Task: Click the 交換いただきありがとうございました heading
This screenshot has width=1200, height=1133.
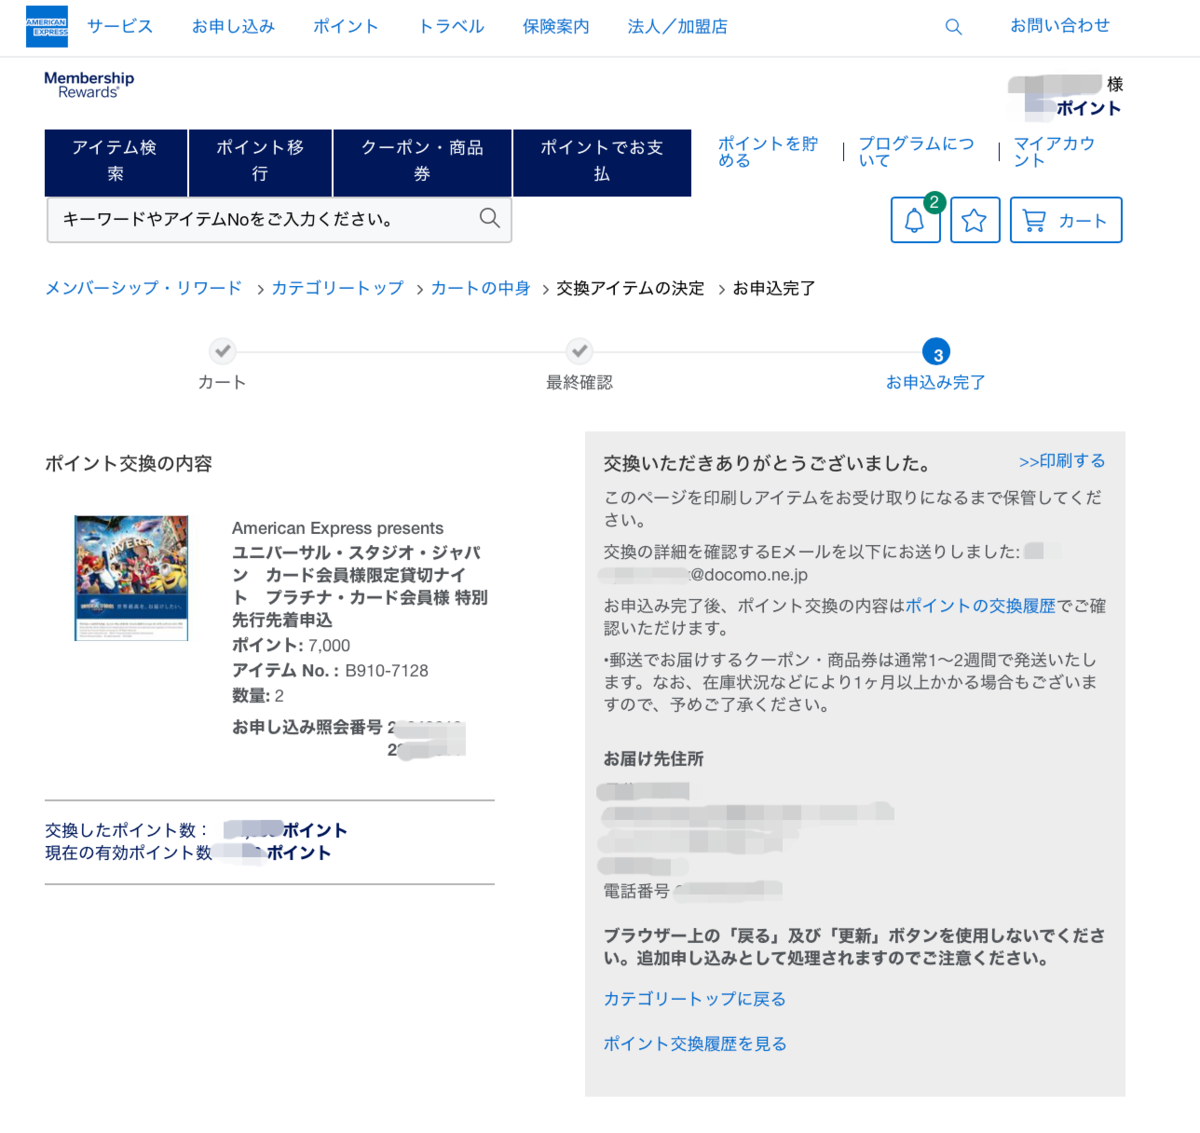Action: coord(766,464)
